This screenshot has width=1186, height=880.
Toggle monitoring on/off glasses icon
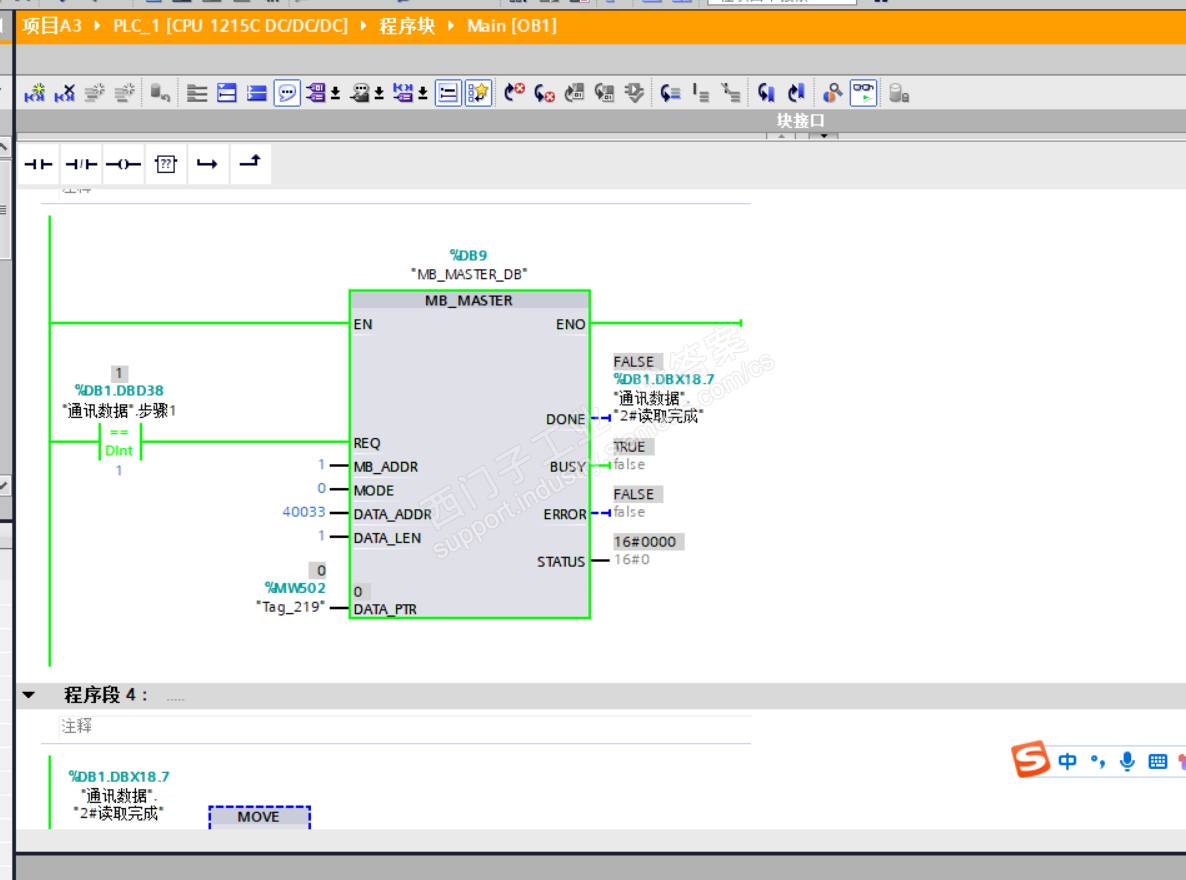click(x=863, y=93)
